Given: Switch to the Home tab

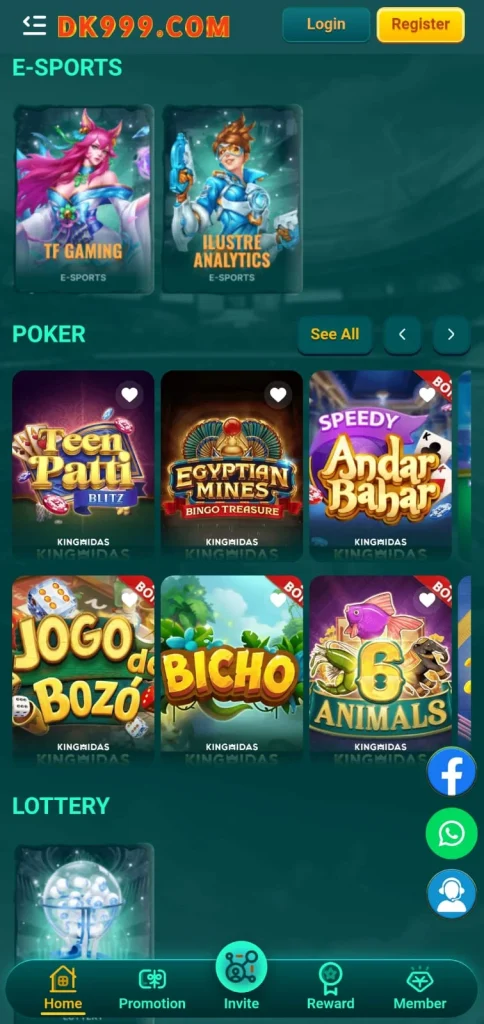Looking at the screenshot, I should pyautogui.click(x=63, y=987).
